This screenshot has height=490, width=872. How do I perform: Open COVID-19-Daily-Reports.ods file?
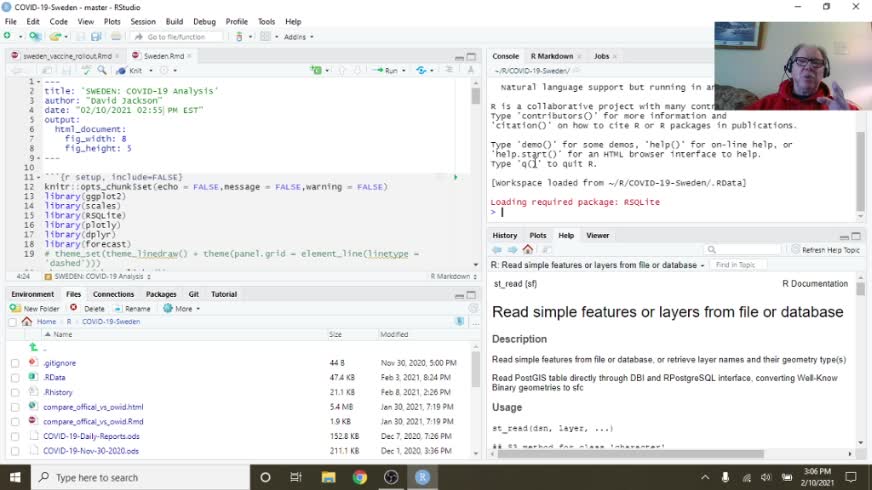point(91,437)
